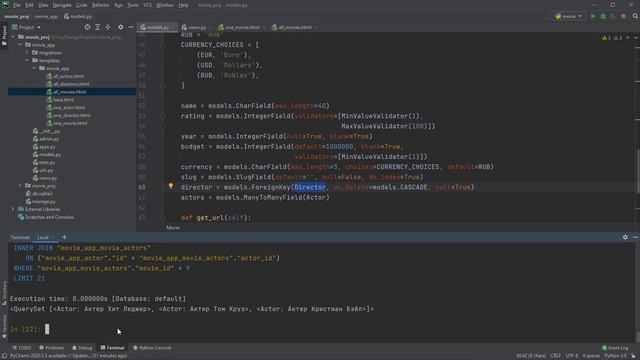Click the yellow intention lightbulb on the director line
Image resolution: width=640 pixels, height=360 pixels.
(x=171, y=186)
